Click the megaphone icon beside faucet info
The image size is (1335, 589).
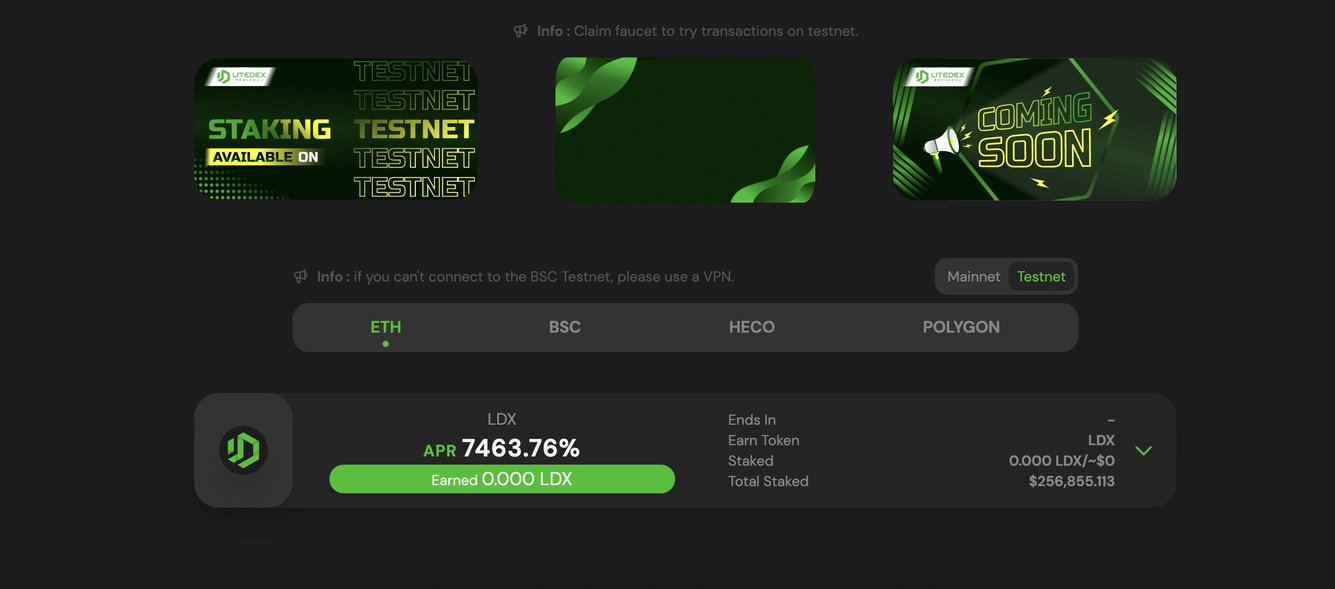pos(521,31)
